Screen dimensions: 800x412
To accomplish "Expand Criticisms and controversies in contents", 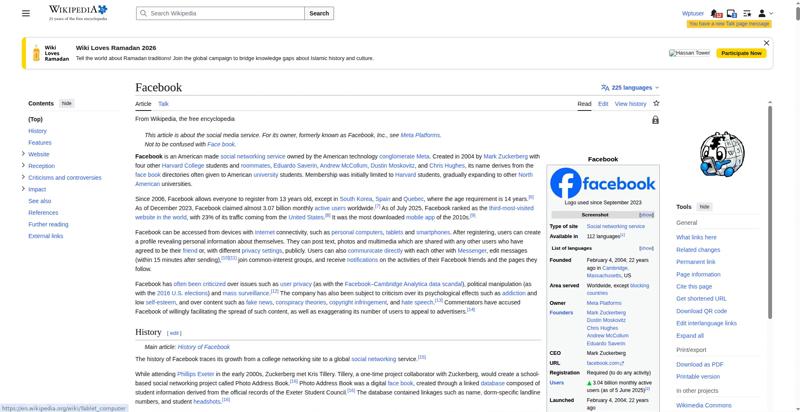I will 23,177.
